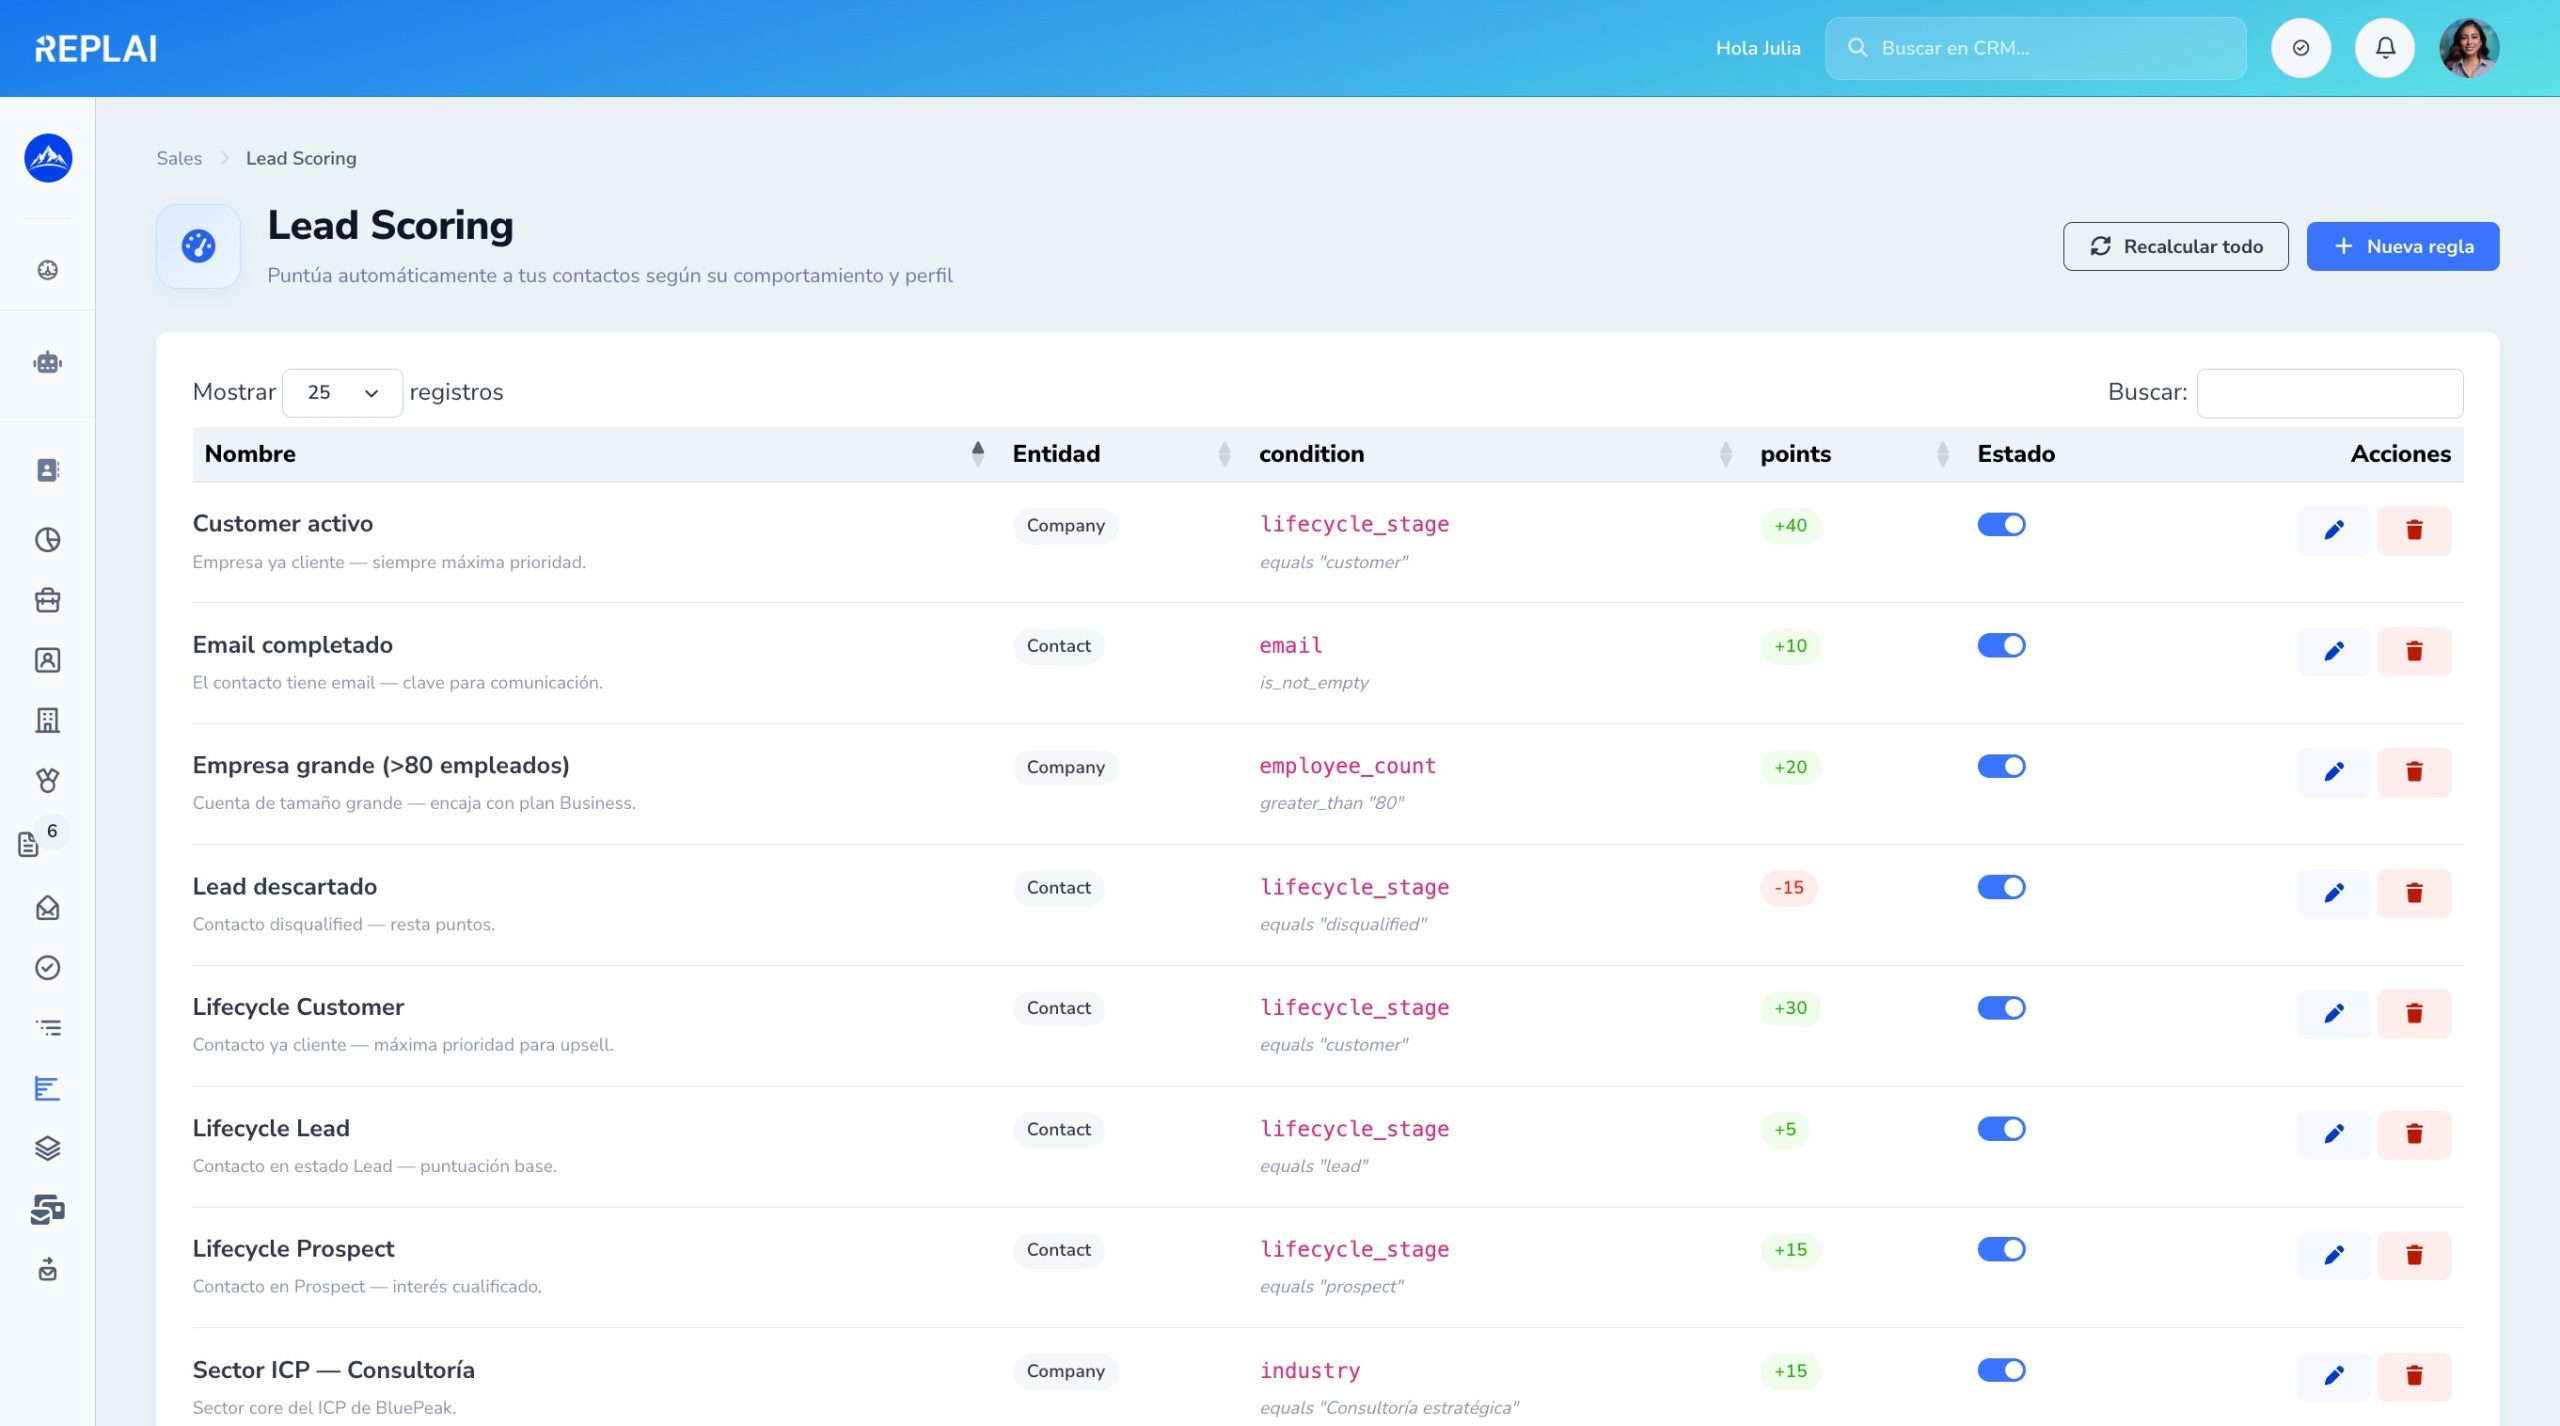Open the indented list sidebar icon
Screen dimensions: 2560x1426
(x=48, y=1028)
